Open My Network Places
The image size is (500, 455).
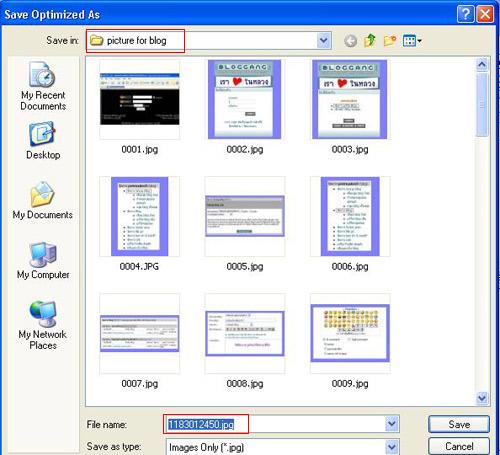(43, 325)
